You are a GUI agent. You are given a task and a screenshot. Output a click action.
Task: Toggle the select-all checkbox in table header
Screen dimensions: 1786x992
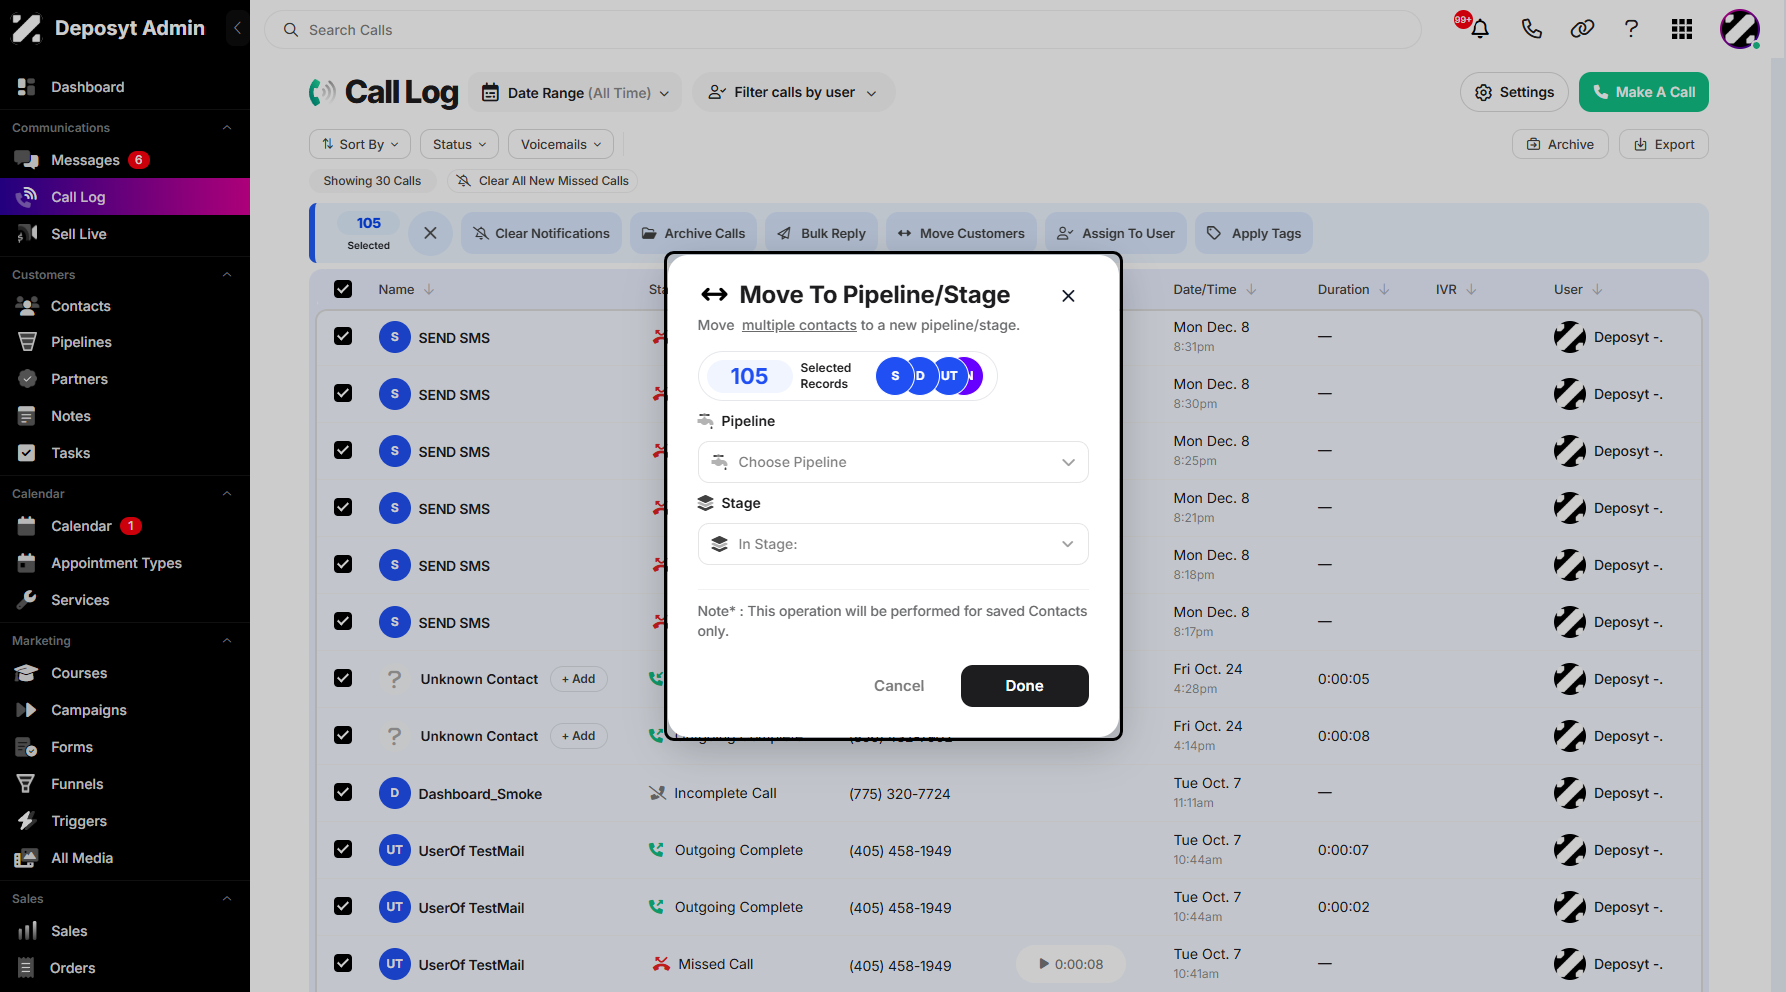pyautogui.click(x=343, y=289)
